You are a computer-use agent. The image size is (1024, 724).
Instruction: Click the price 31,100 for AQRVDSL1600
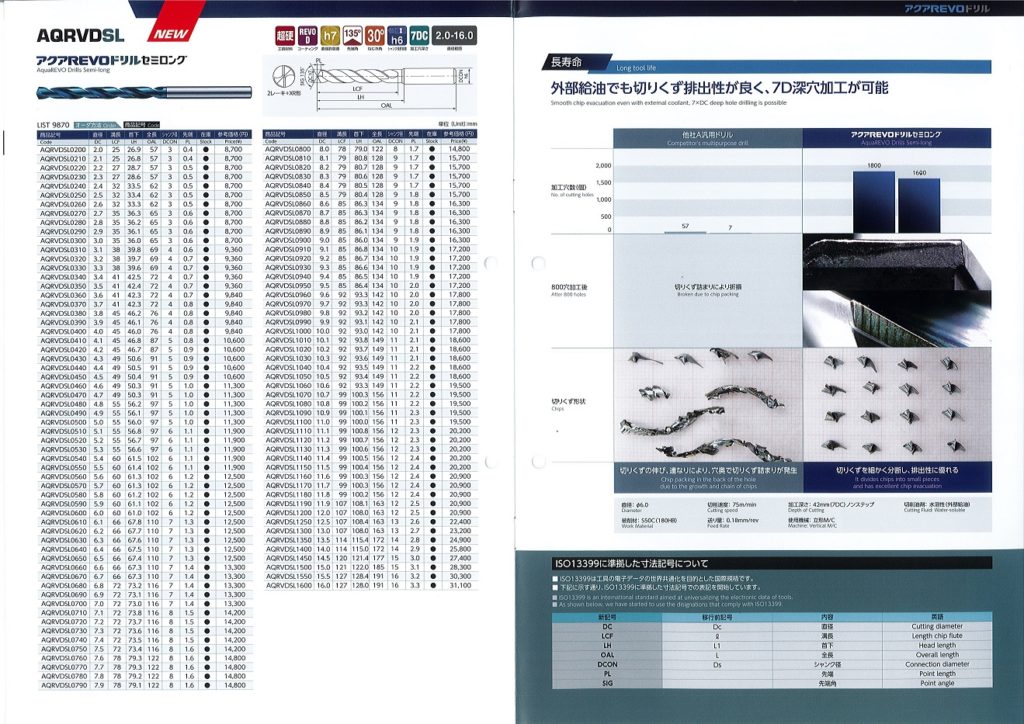click(460, 586)
